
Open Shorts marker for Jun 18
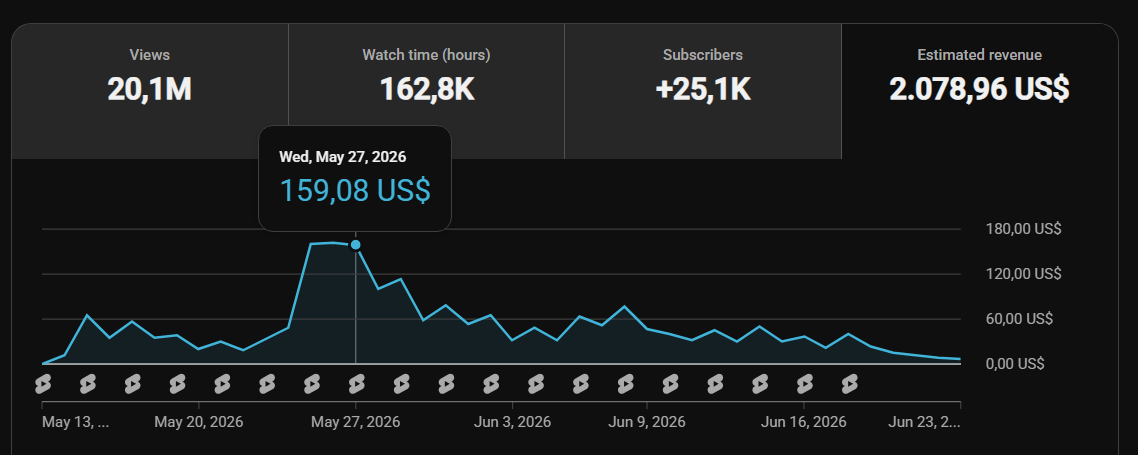pyautogui.click(x=850, y=384)
